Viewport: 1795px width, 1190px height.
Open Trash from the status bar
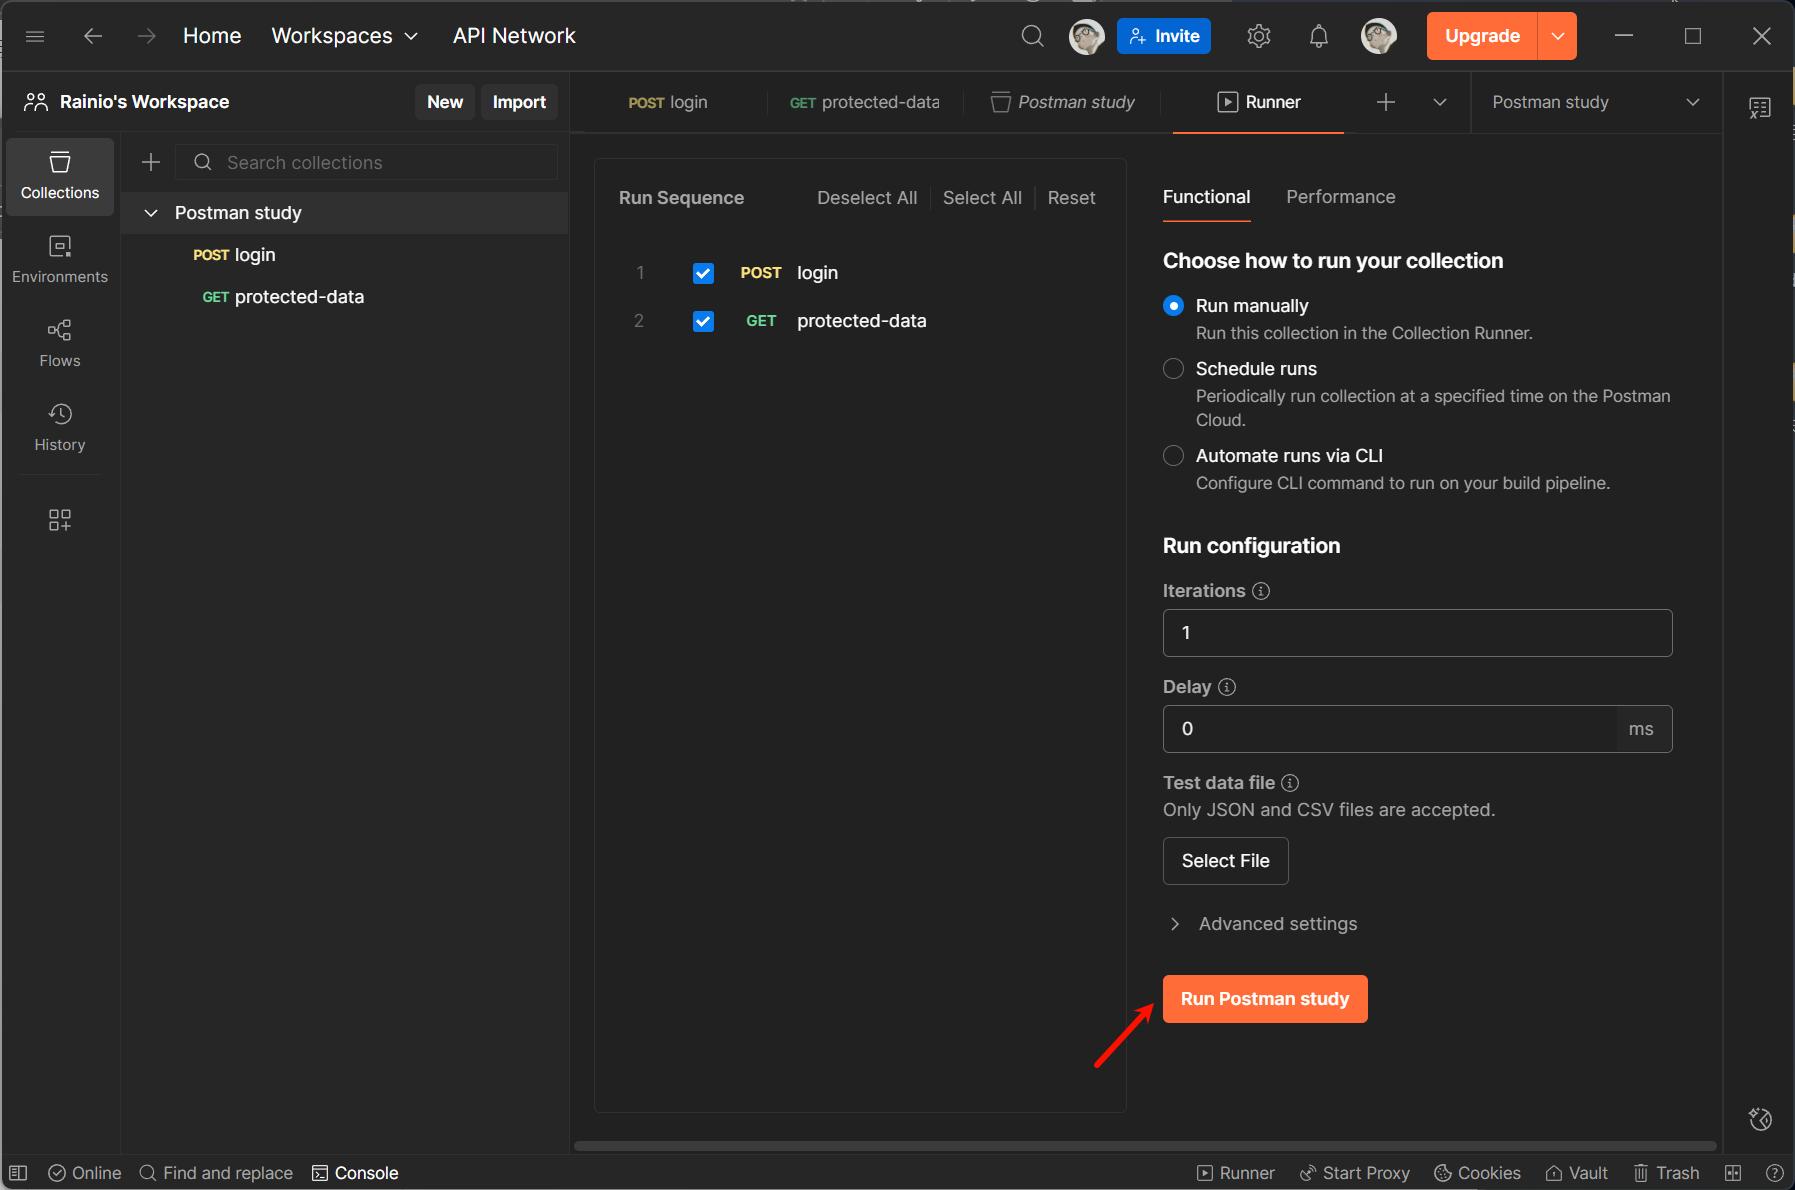[1666, 1173]
